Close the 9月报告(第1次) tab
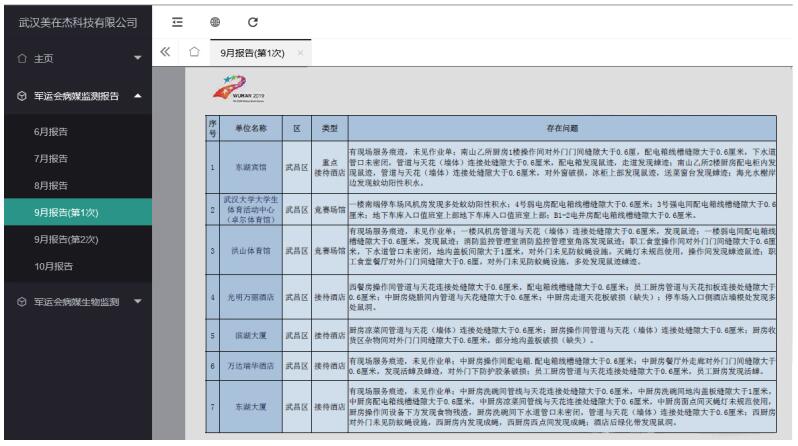 [x=300, y=52]
